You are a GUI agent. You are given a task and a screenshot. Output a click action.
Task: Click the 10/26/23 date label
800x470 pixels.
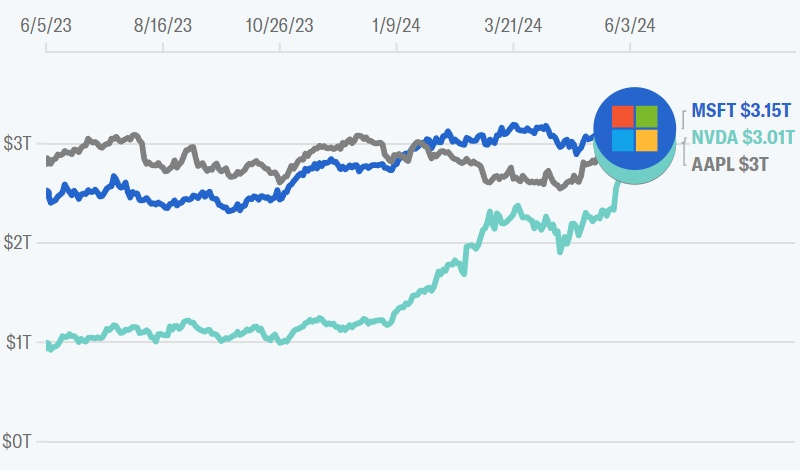pos(281,27)
